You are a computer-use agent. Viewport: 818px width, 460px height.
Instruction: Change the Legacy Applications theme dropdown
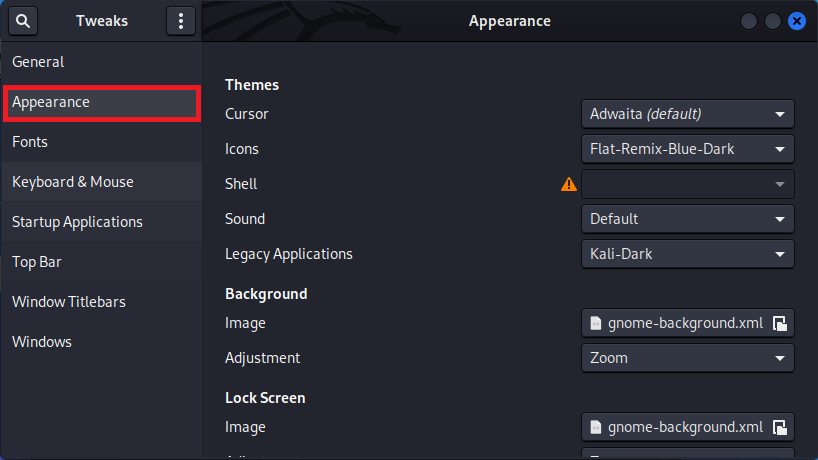(x=687, y=254)
